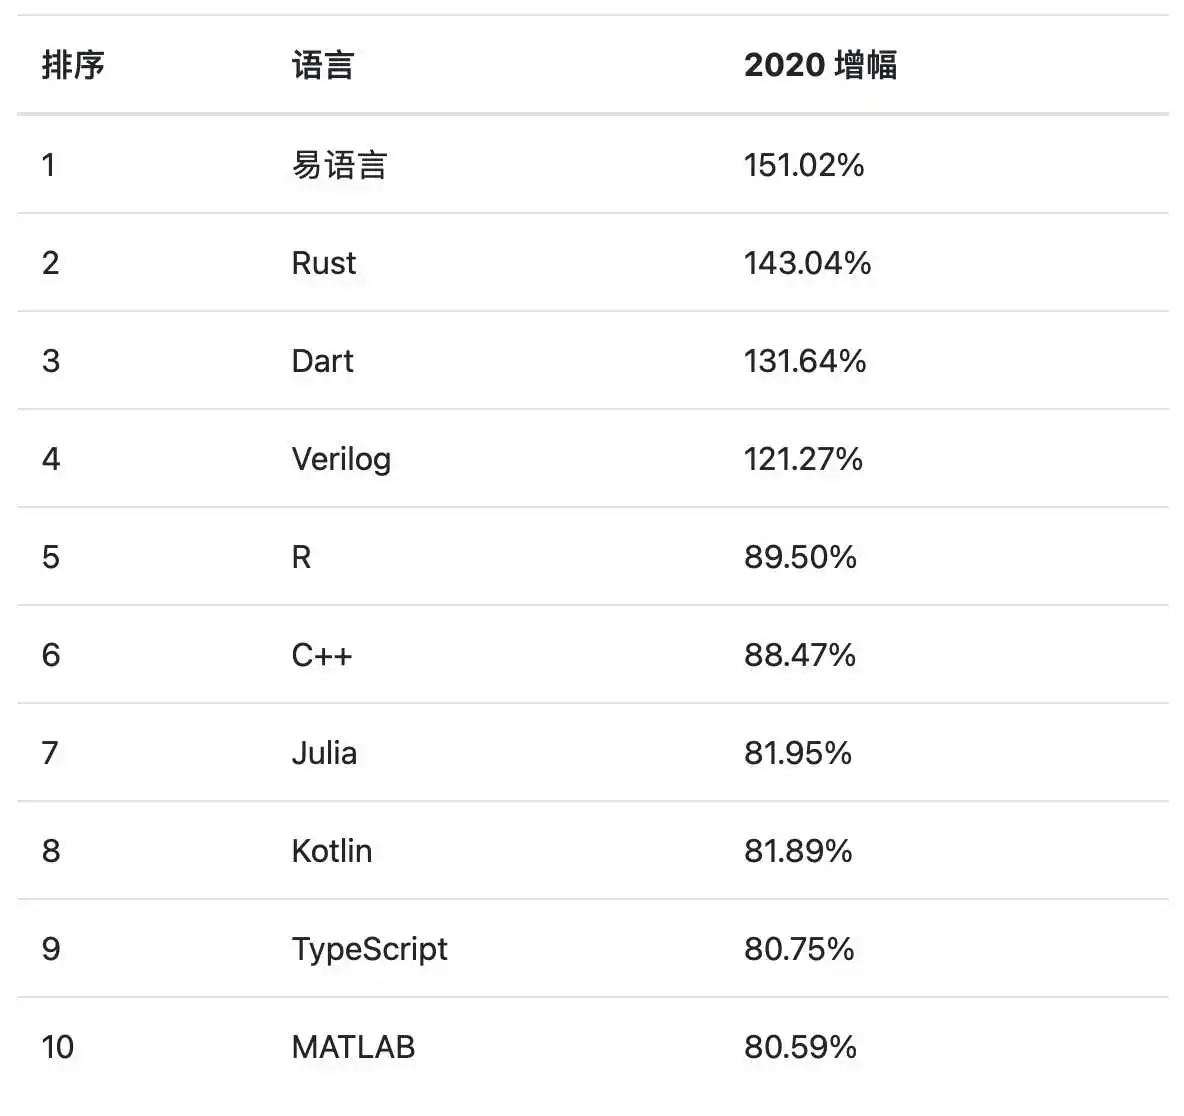Click the 语言 column header
The image size is (1184, 1116).
[x=323, y=65]
